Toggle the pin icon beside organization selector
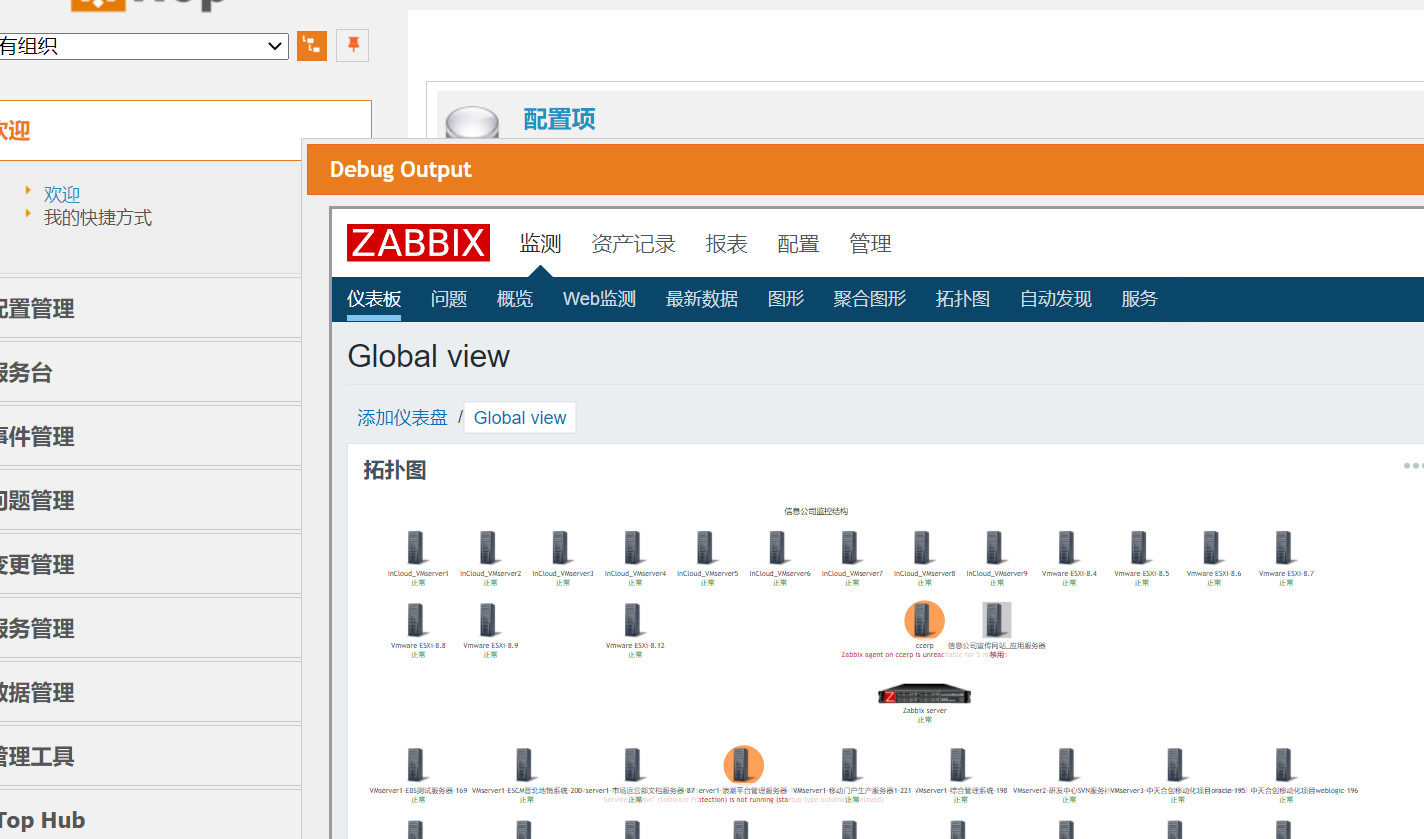Viewport: 1424px width, 839px height. tap(352, 45)
